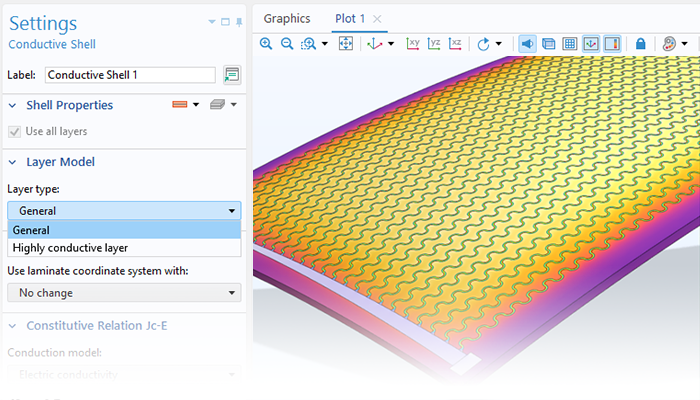The image size is (700, 400).
Task: Switch to the XY view icon
Action: tap(413, 44)
